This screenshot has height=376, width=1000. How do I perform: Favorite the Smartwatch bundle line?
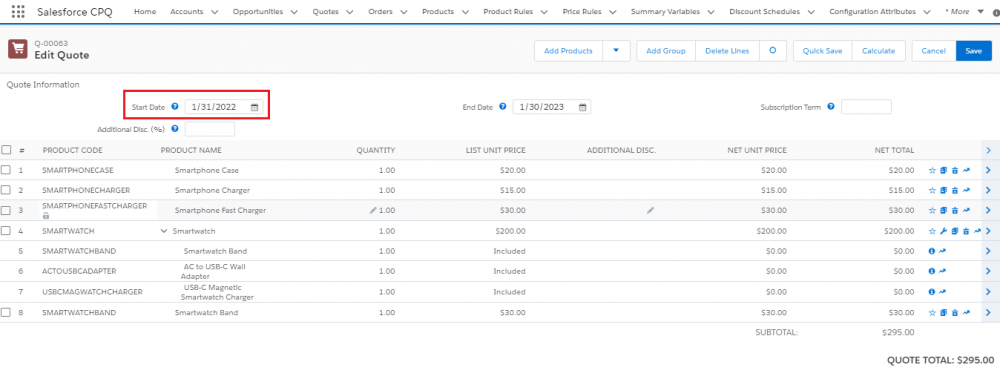932,231
